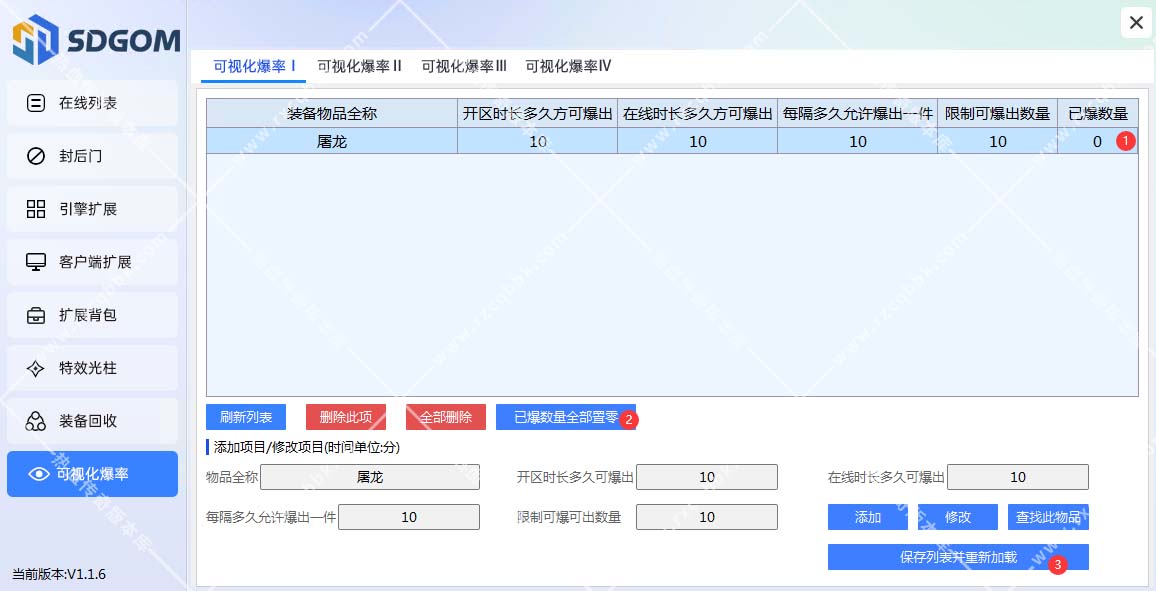Click the 特效光柱 sparkle icon
Screen dimensions: 1156x591
coord(36,368)
